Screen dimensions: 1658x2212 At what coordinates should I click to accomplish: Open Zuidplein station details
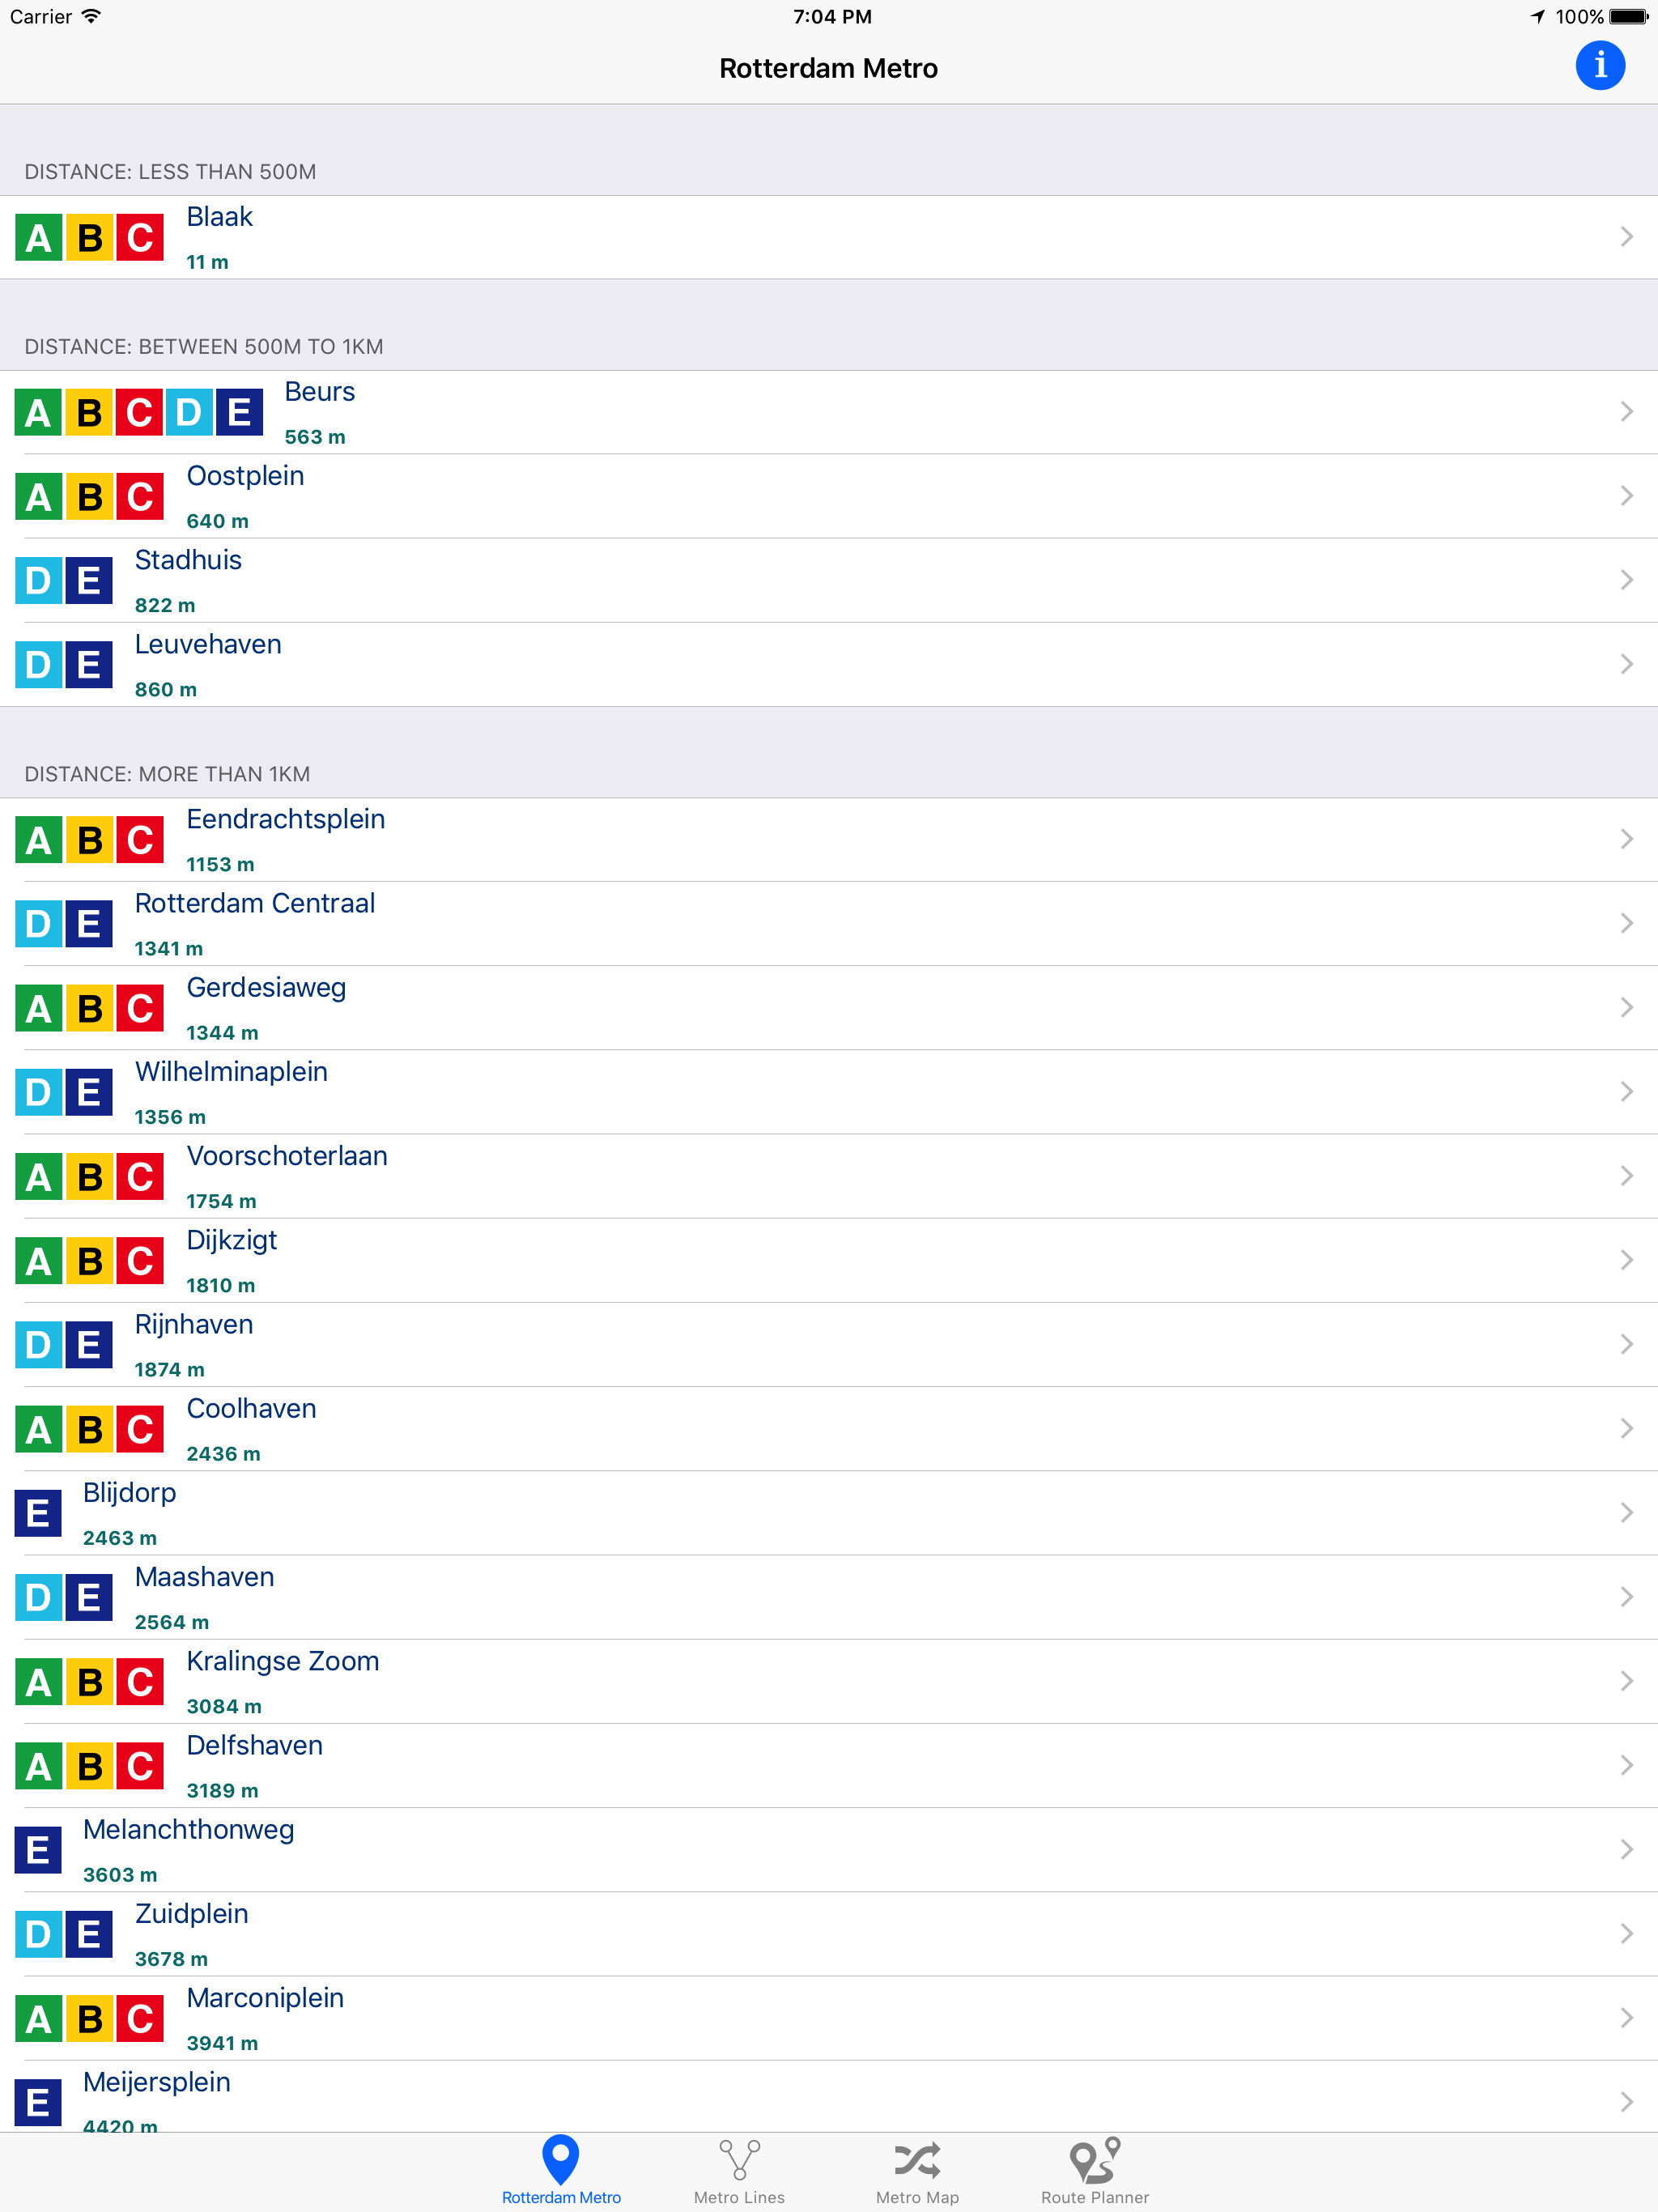pos(829,1933)
